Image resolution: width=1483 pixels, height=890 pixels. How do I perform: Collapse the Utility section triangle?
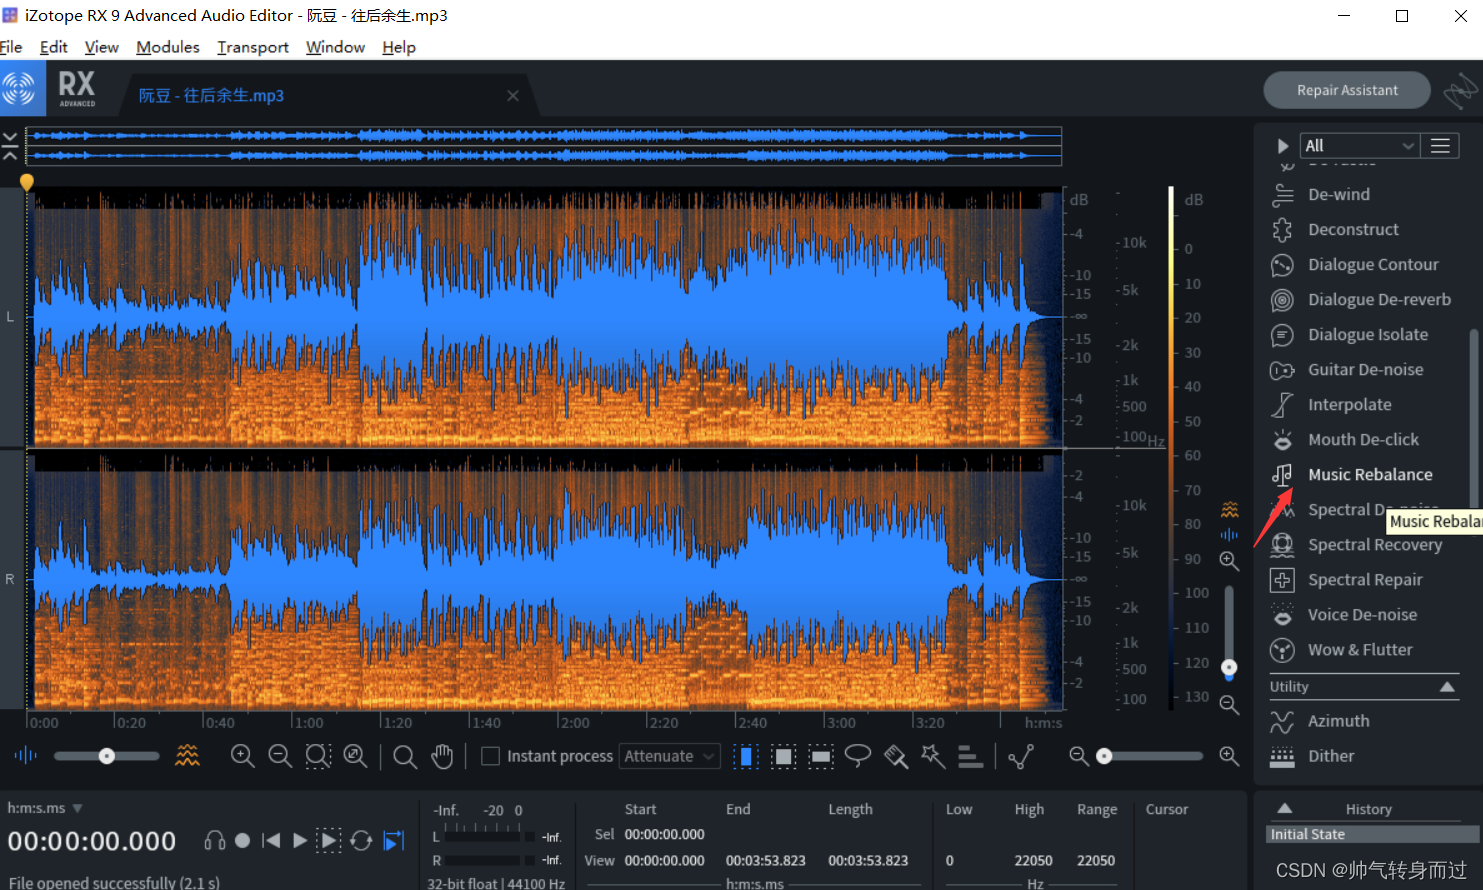pos(1447,687)
